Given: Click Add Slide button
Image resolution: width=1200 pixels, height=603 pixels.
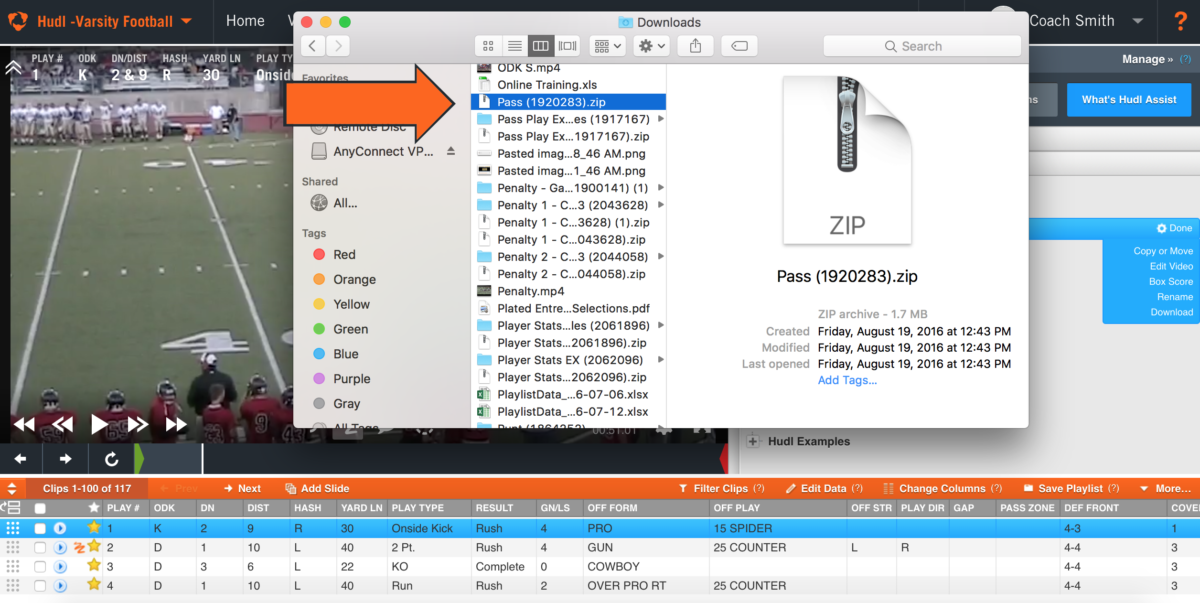Looking at the screenshot, I should 317,488.
